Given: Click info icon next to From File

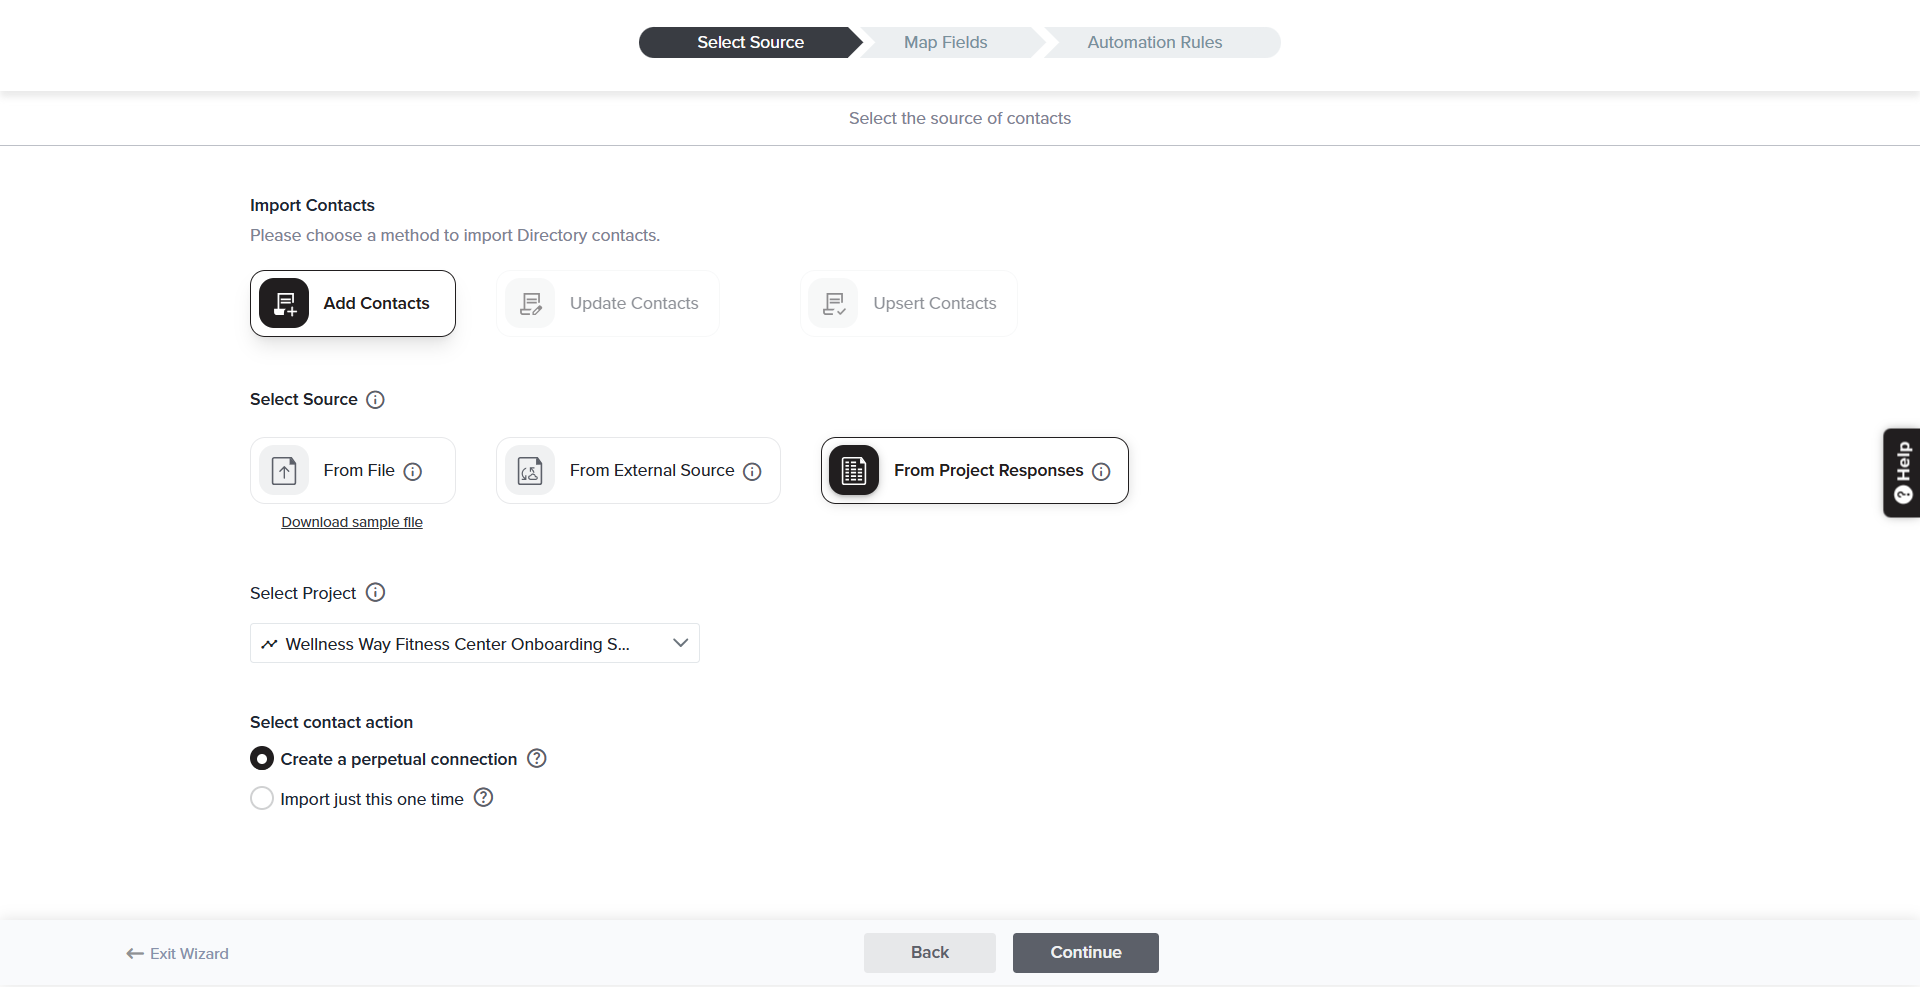Looking at the screenshot, I should 413,471.
